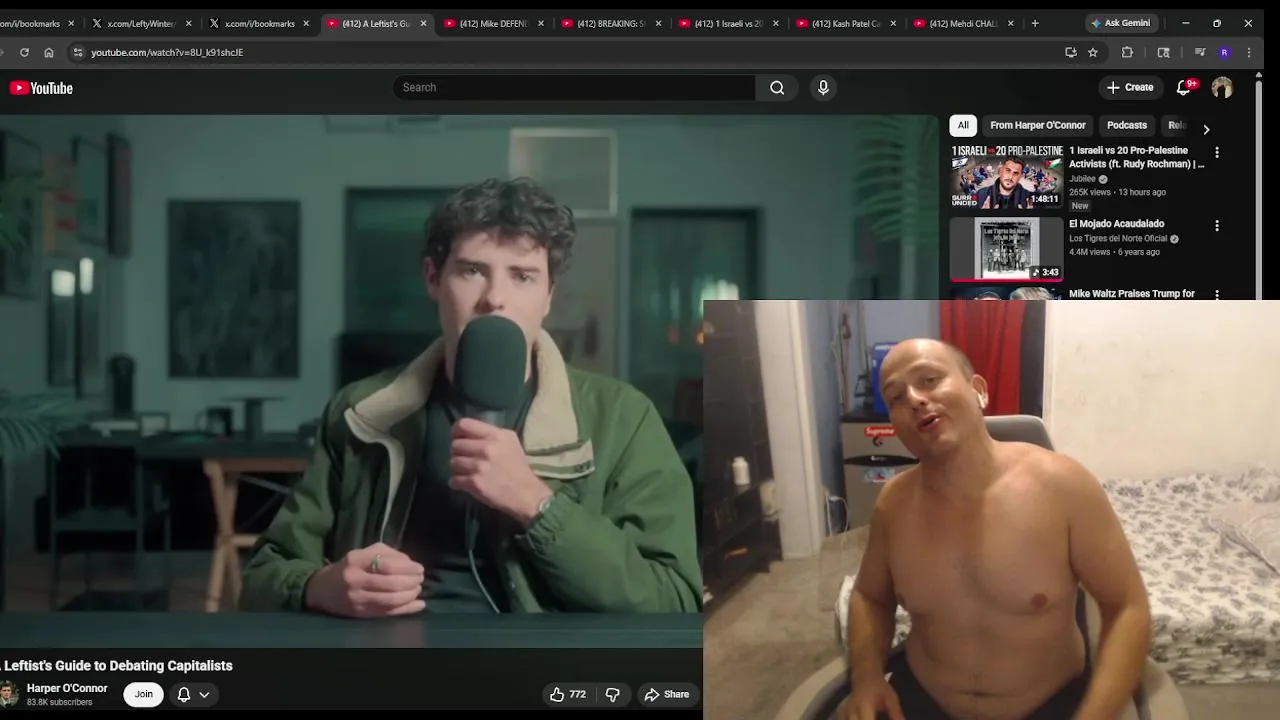Screen dimensions: 1280x720
Task: Reload the page with the refresh icon
Action: click(24, 52)
